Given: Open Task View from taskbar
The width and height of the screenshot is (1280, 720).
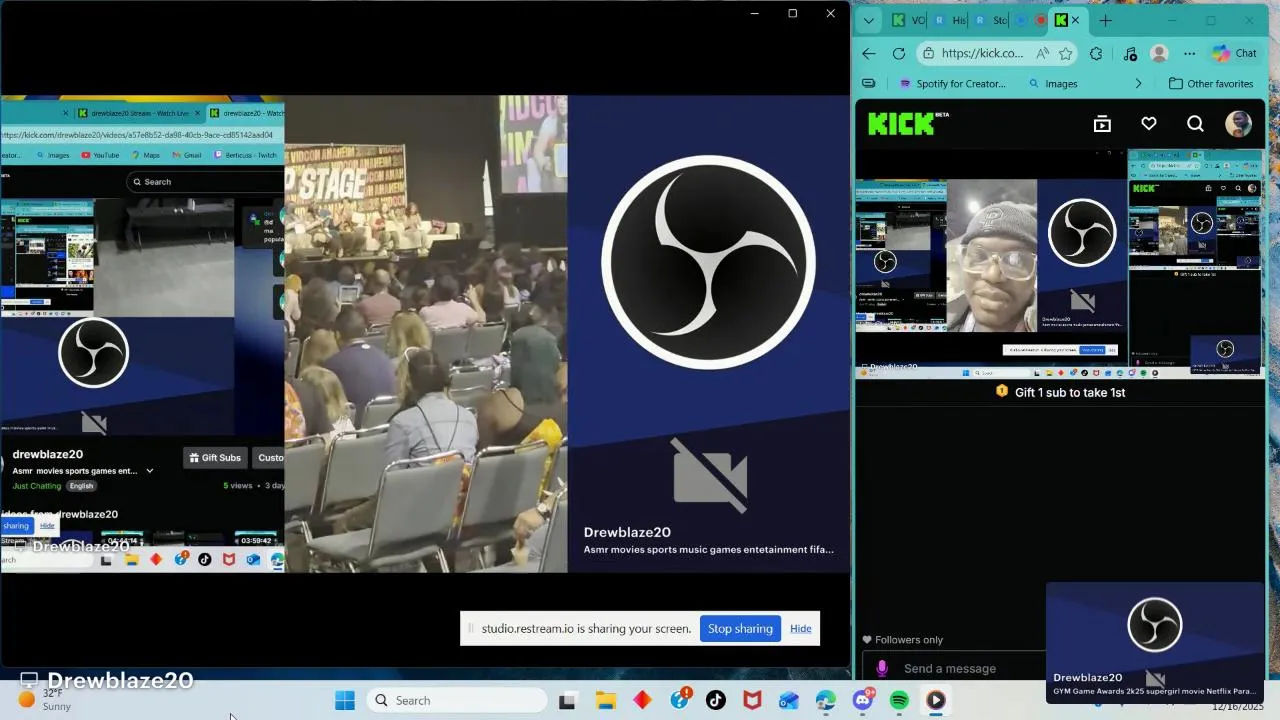Looking at the screenshot, I should (567, 701).
